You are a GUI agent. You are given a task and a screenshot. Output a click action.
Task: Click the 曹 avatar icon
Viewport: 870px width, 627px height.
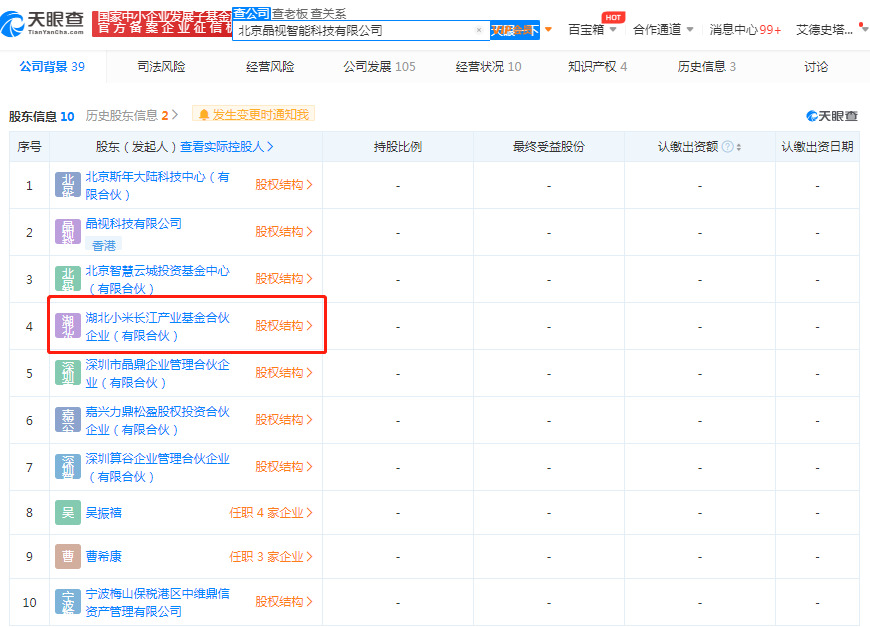[x=68, y=557]
